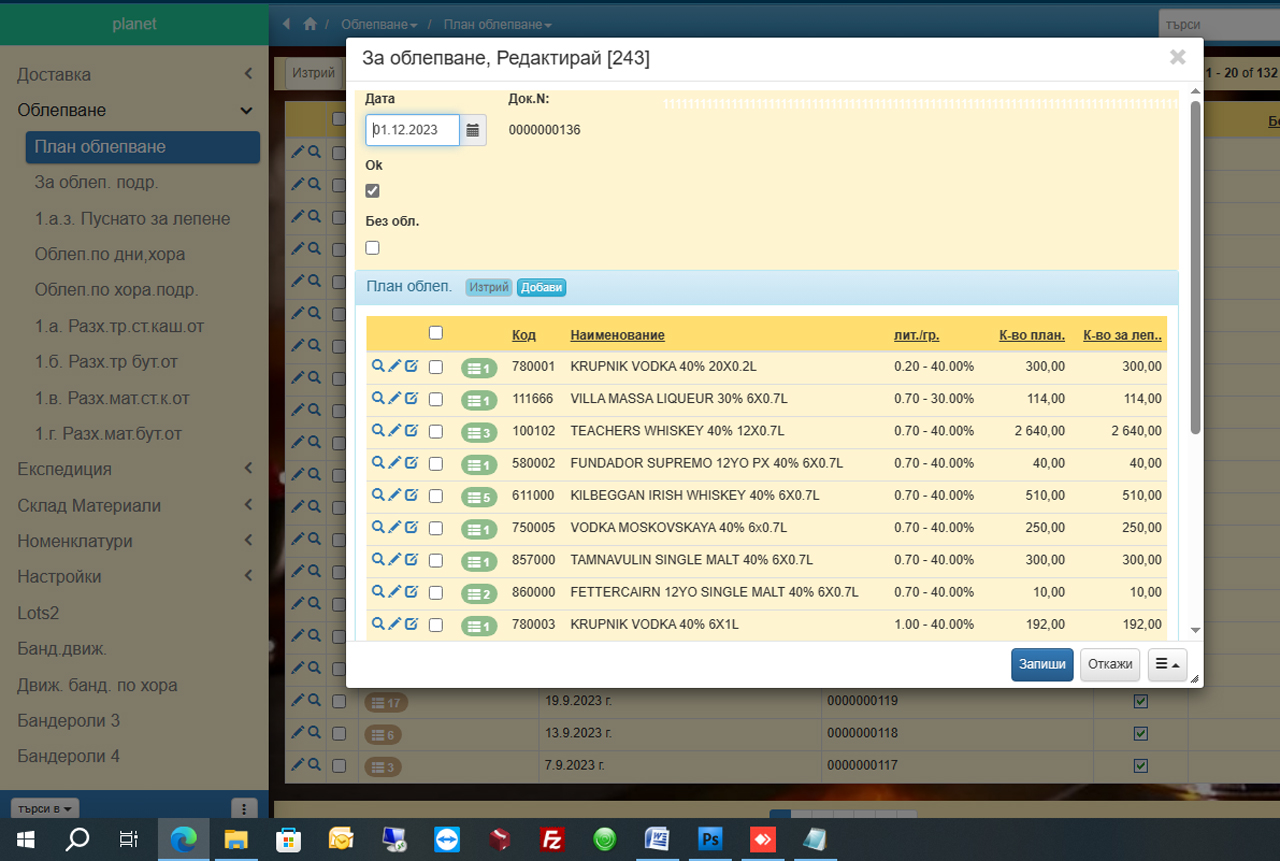Click the back arrow in top navigation bar
This screenshot has height=861, width=1280.
pyautogui.click(x=287, y=23)
